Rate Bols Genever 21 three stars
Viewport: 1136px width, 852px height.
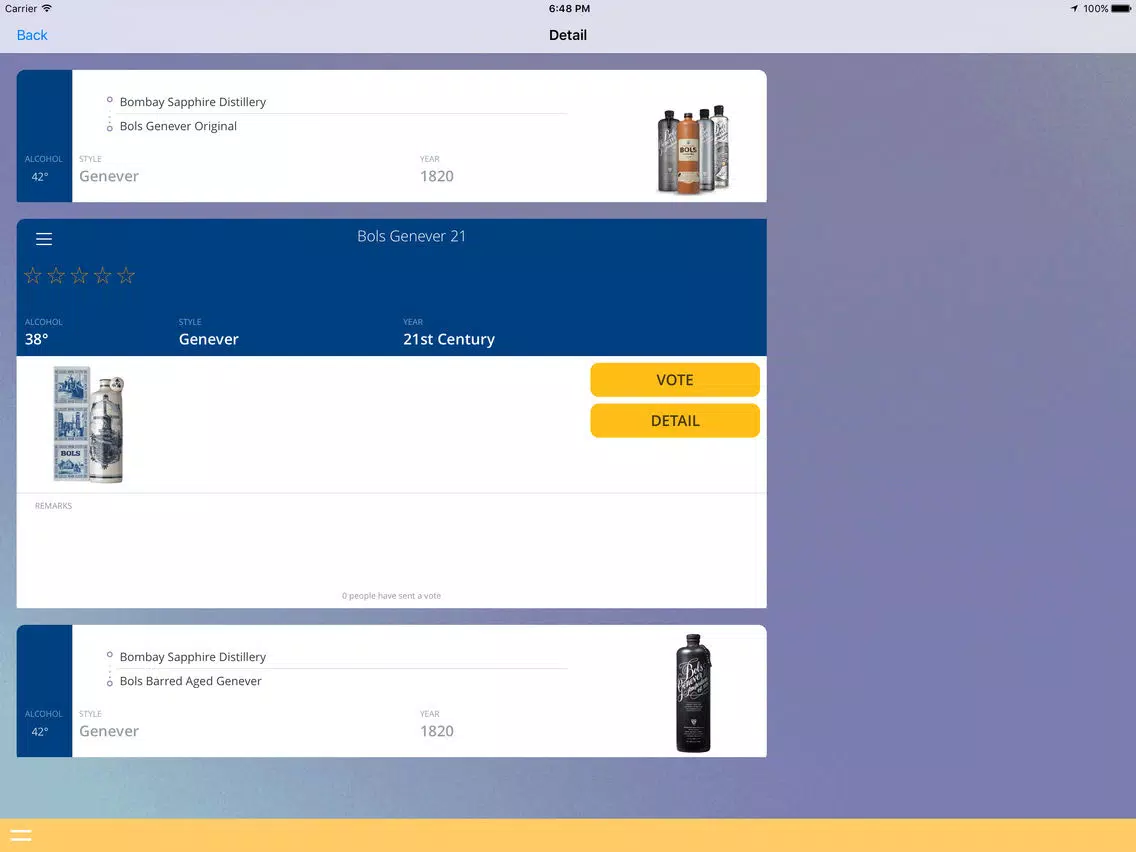79,275
